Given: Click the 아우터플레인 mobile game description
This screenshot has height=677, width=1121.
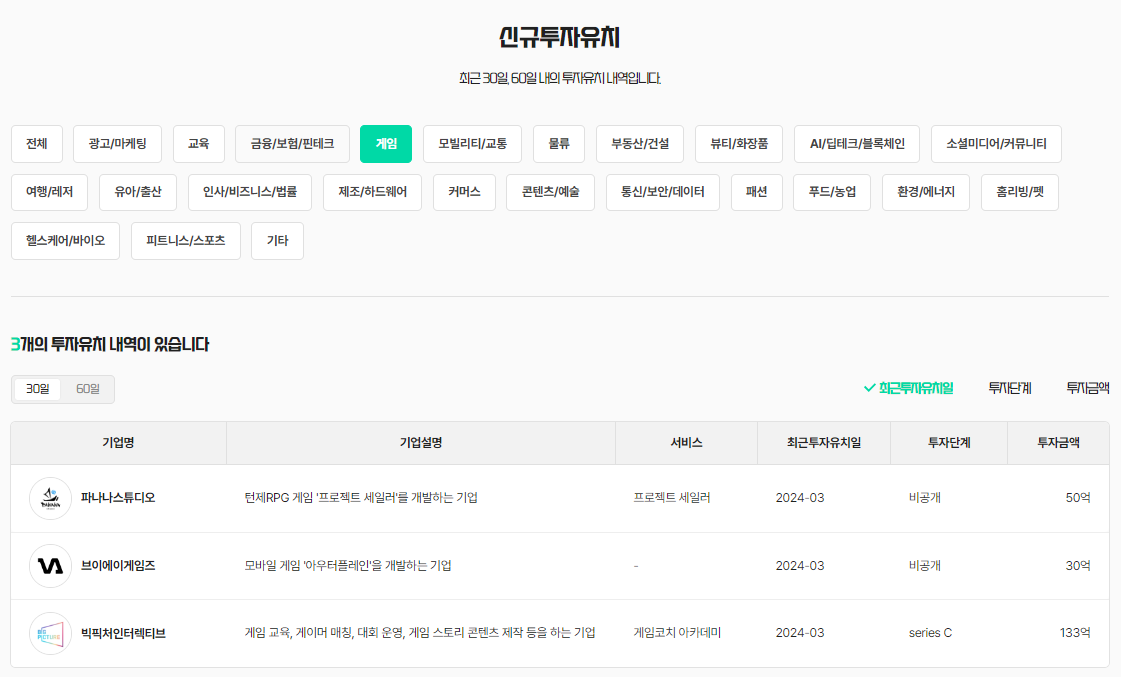Looking at the screenshot, I should click(x=348, y=566).
